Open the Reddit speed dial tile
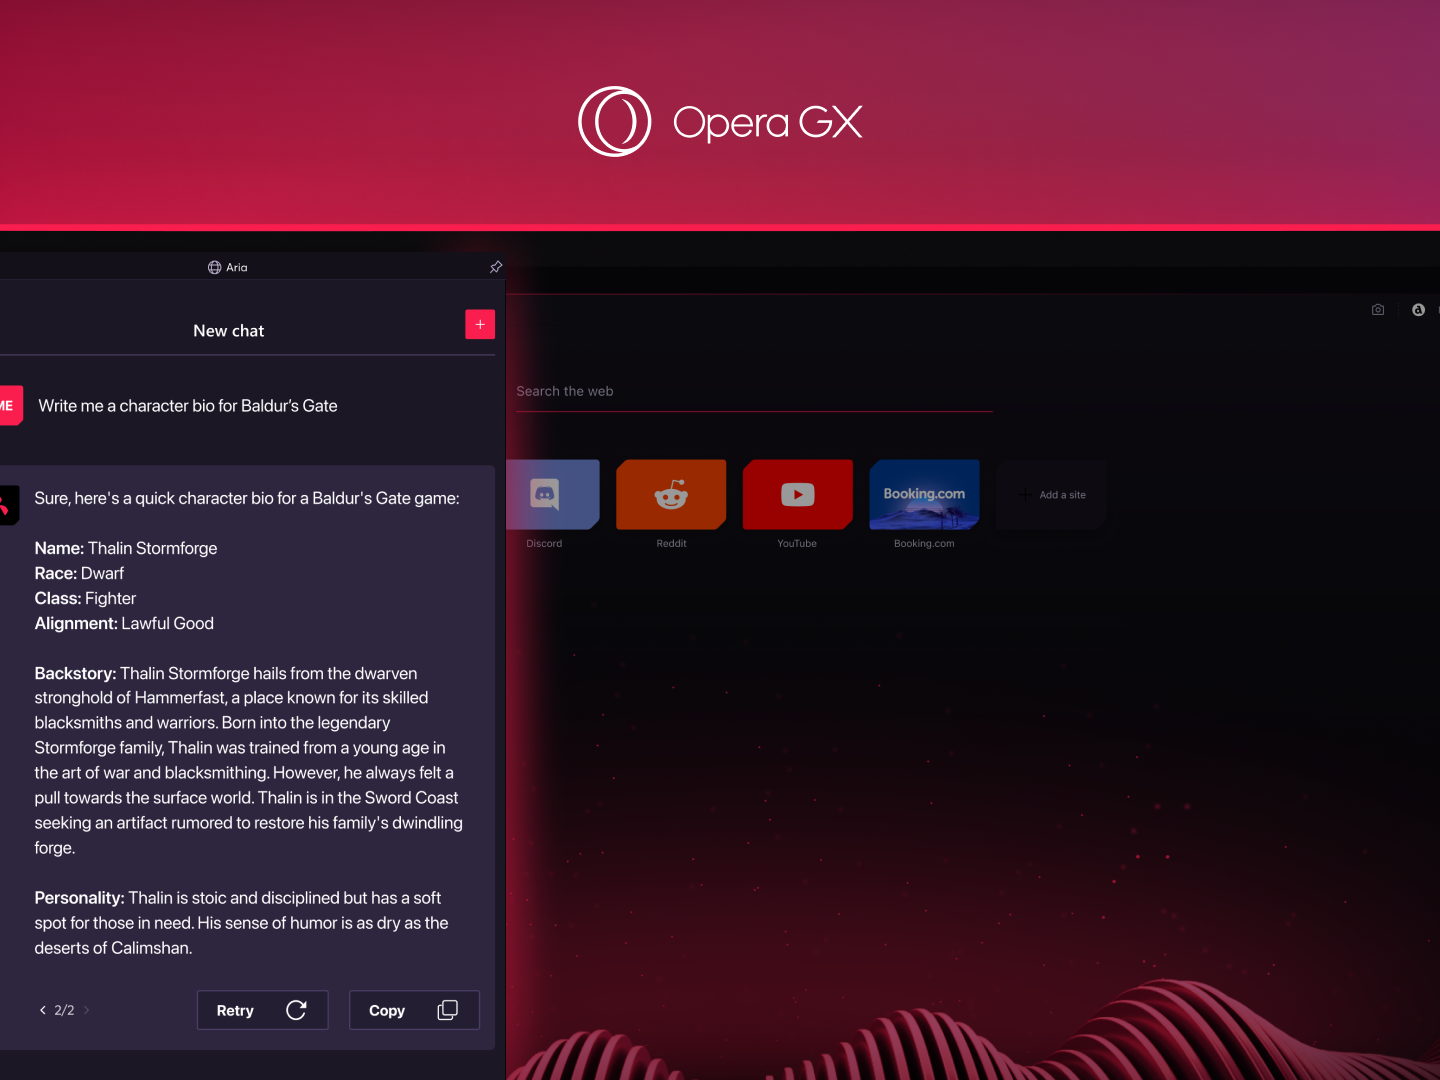1440x1080 pixels. point(671,495)
